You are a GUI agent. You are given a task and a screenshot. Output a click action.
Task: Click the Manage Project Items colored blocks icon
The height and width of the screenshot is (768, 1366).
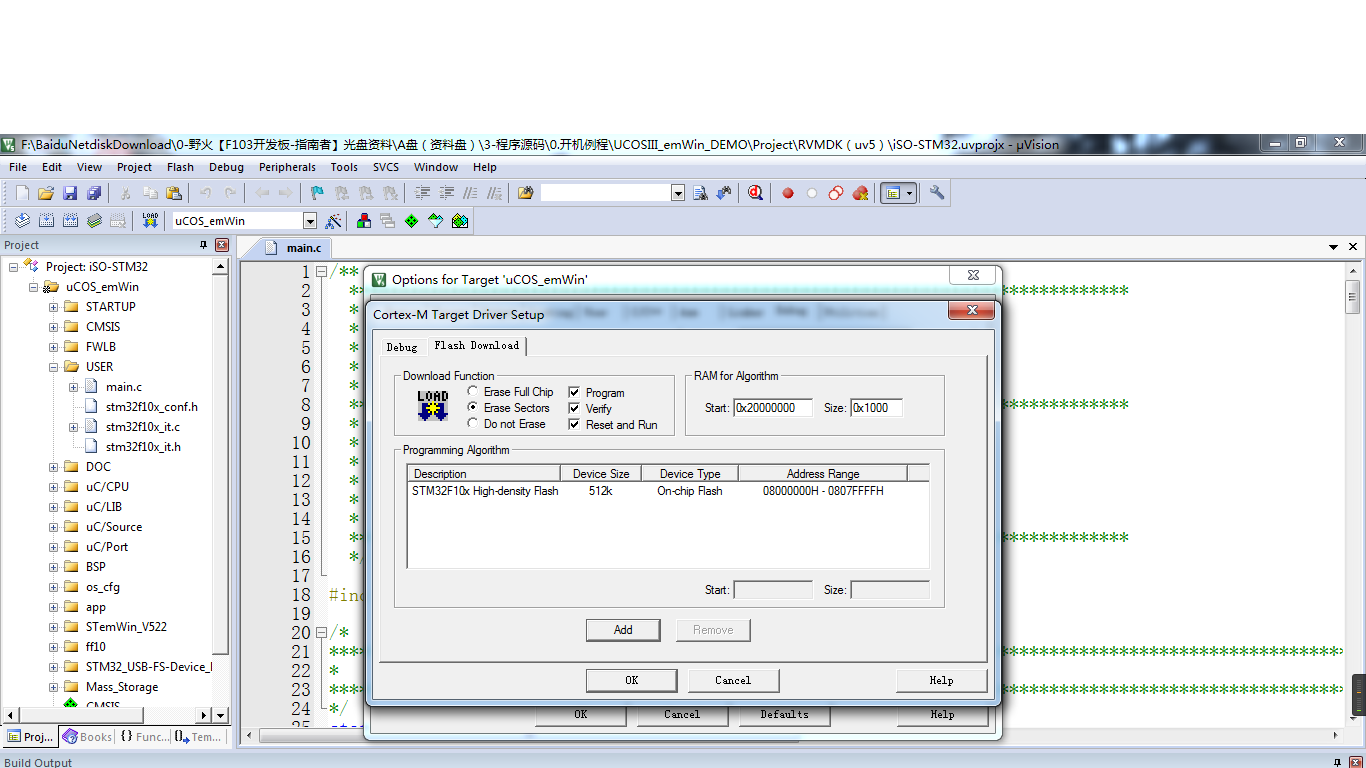click(363, 221)
